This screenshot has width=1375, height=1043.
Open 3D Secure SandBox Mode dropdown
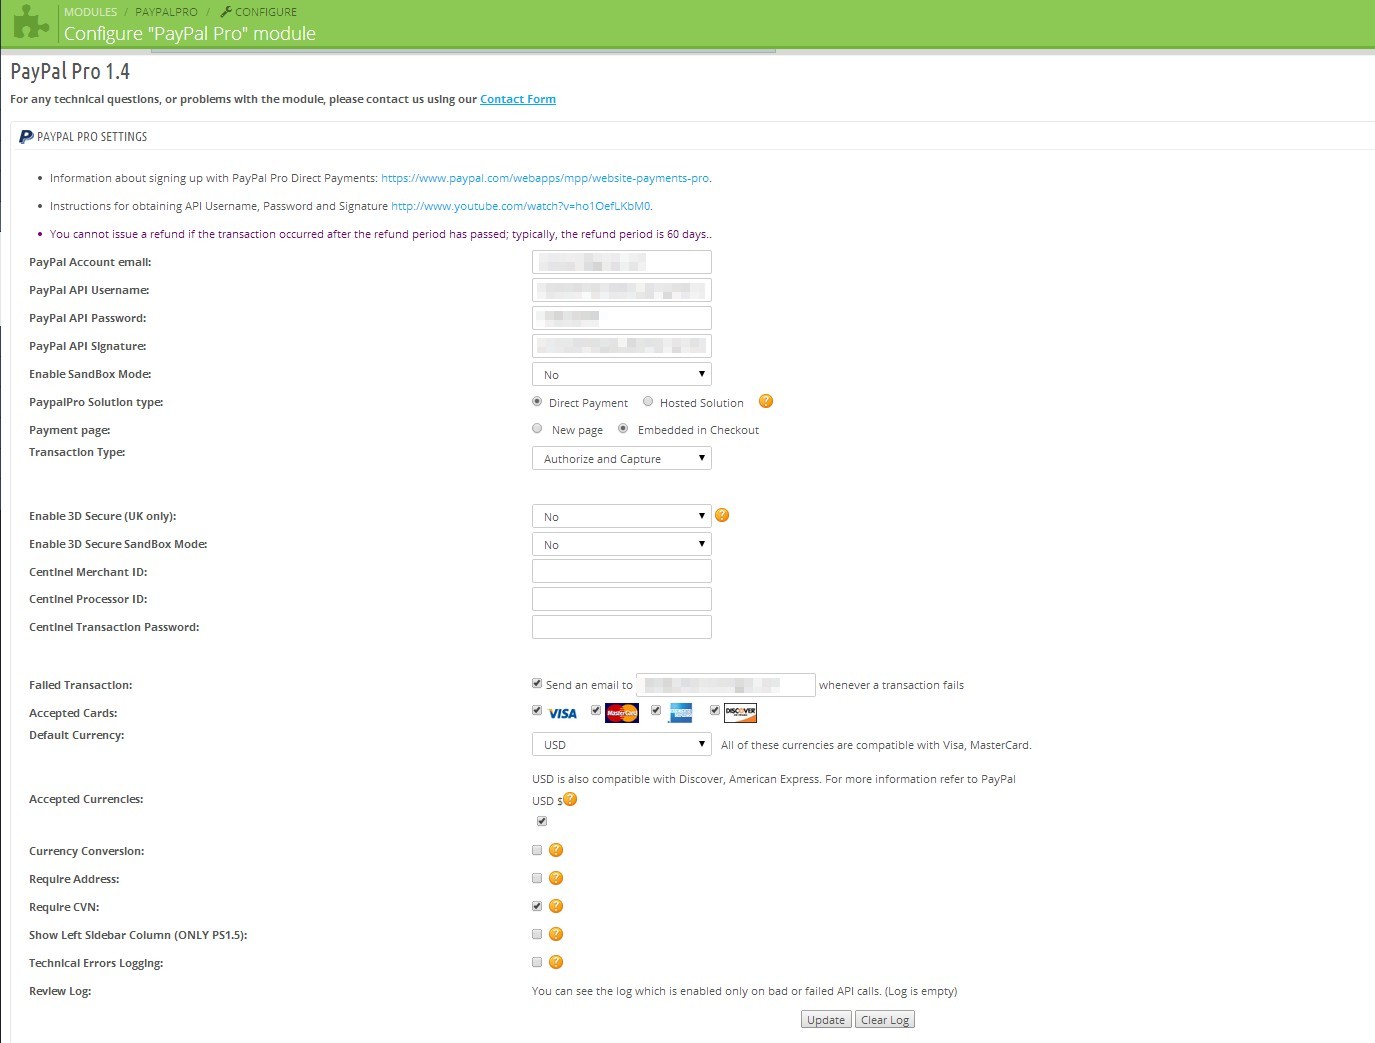pos(622,544)
